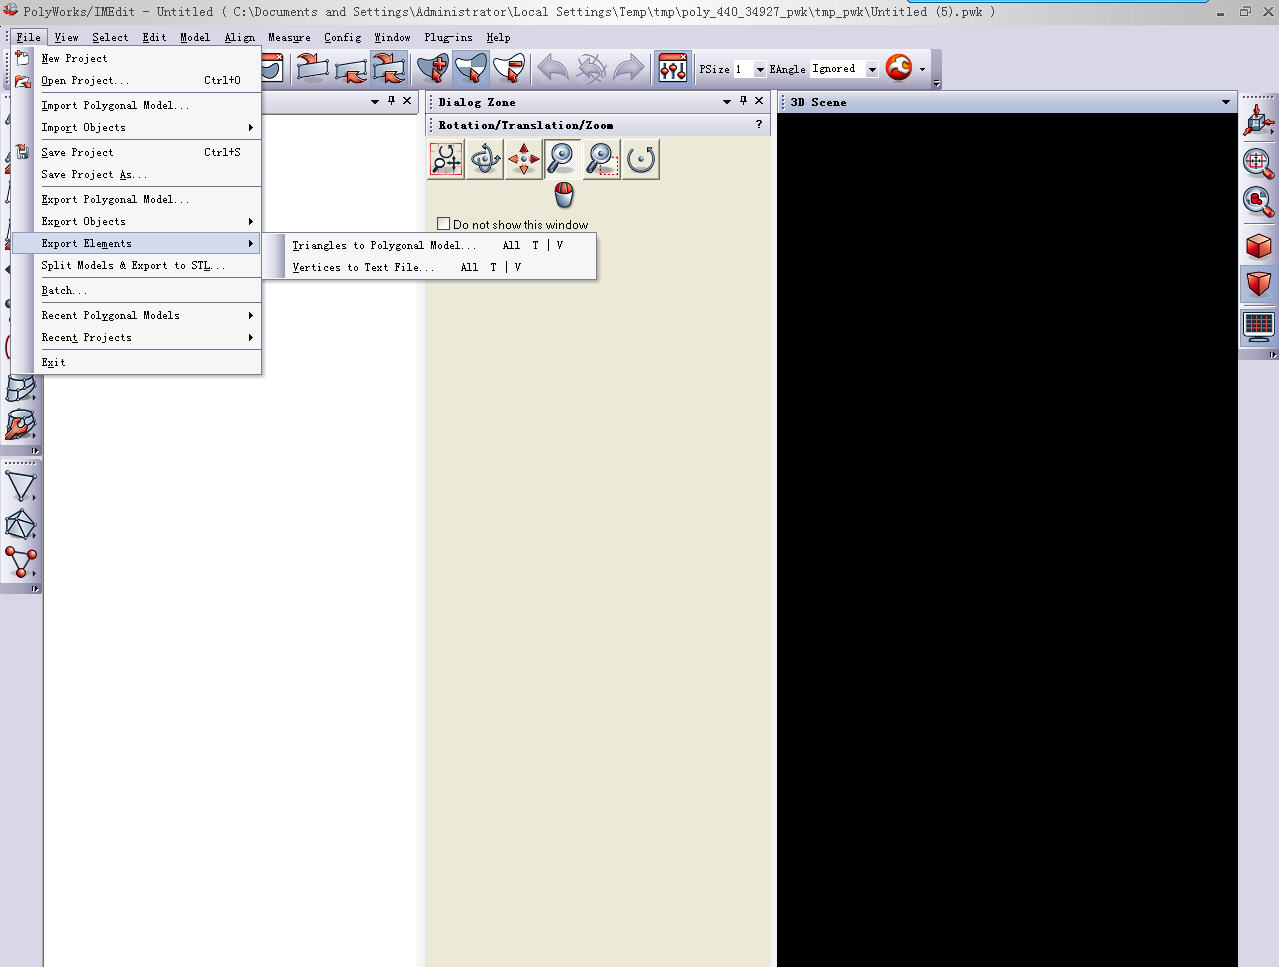
Task: Switch to the solid red cube view
Action: click(x=1258, y=245)
